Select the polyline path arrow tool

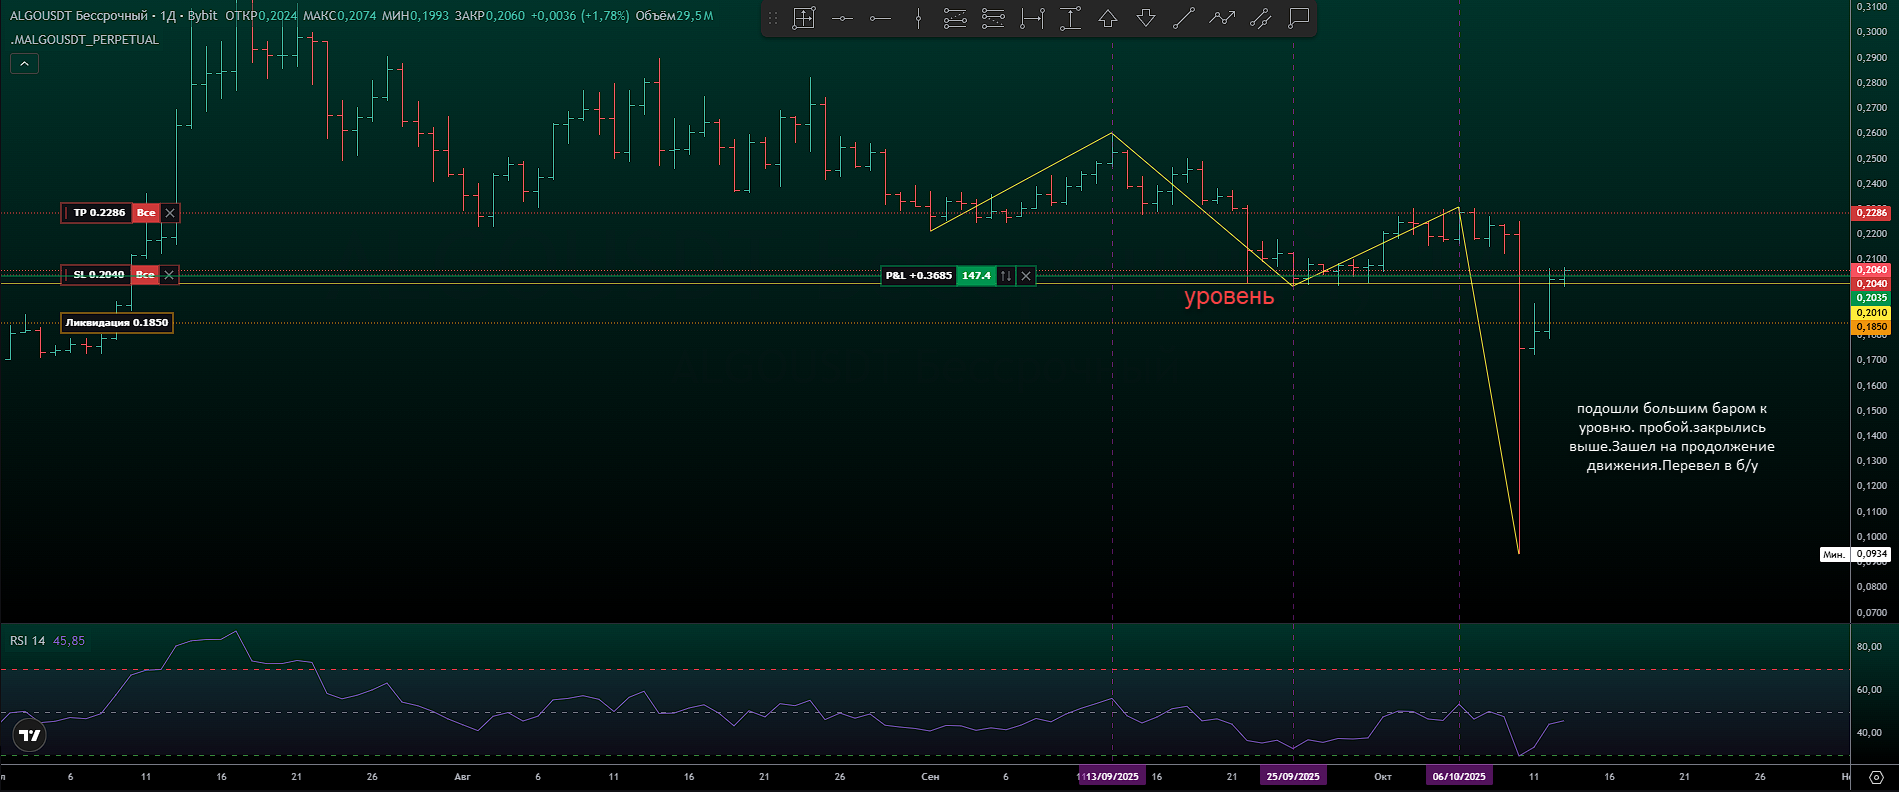tap(1222, 18)
